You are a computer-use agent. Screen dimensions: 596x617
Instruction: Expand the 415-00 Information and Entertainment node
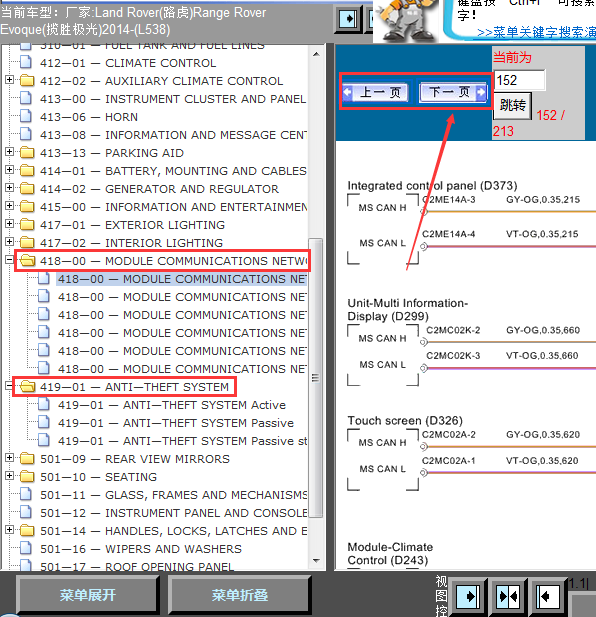point(9,206)
